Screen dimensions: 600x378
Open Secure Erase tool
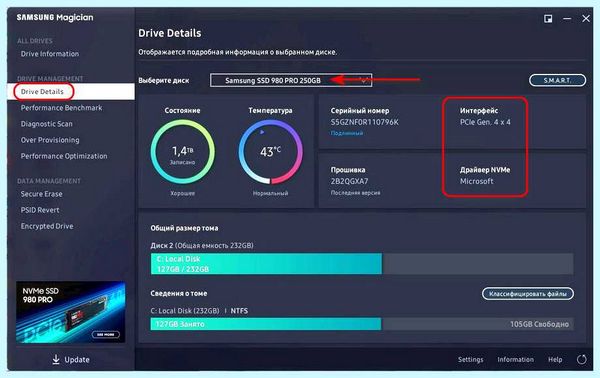(41, 194)
